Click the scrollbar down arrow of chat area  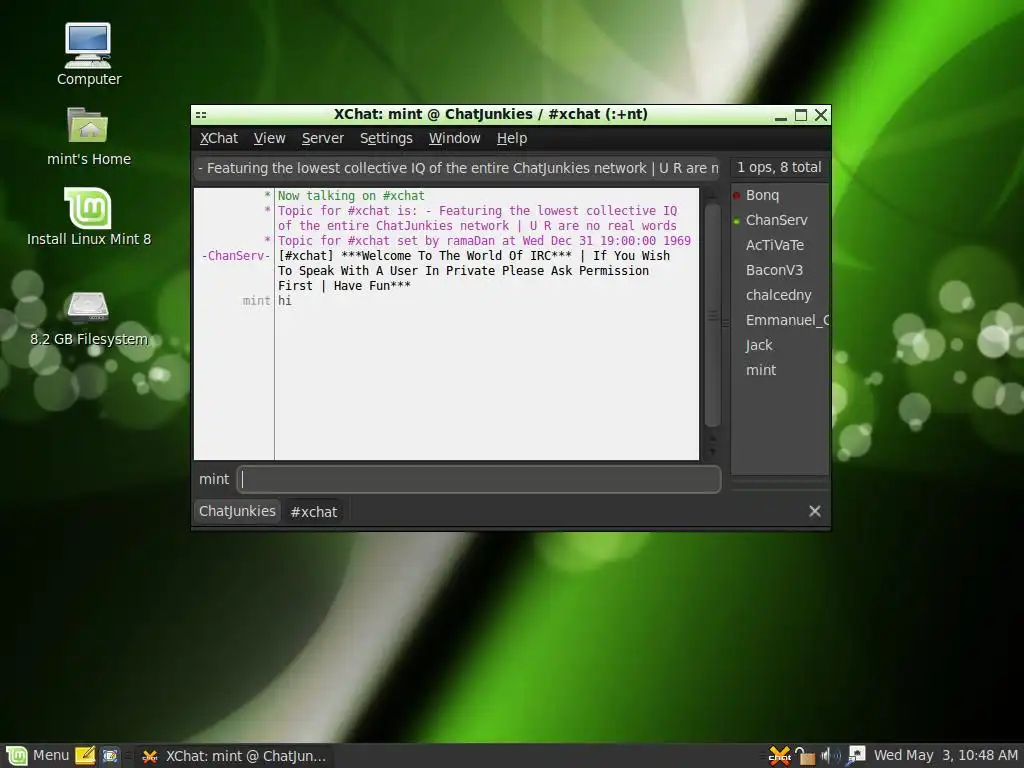click(x=712, y=451)
